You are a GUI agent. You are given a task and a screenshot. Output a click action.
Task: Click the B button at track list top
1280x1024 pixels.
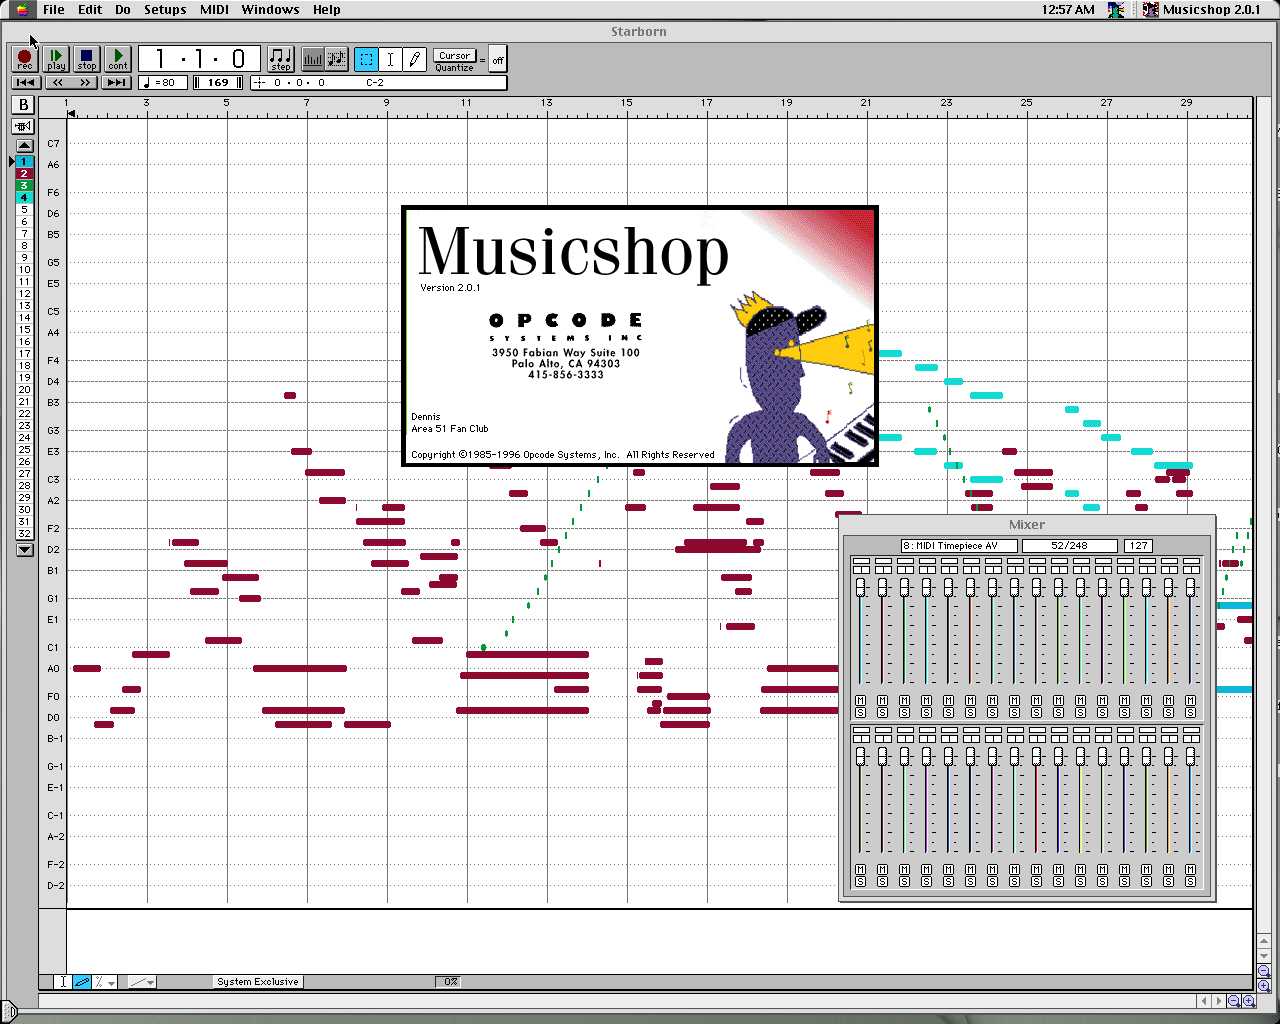click(23, 105)
